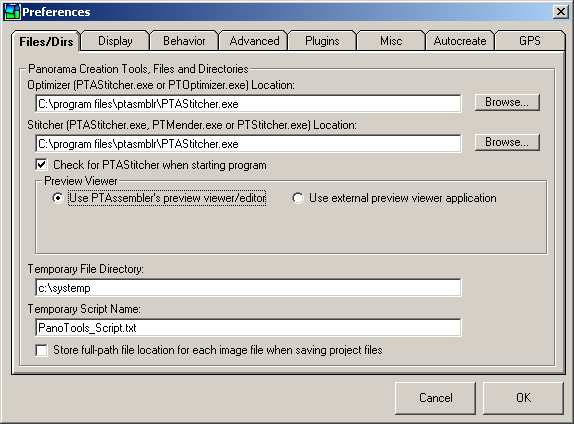Select the Files/Dirs tab
Image resolution: width=574 pixels, height=424 pixels.
[x=46, y=41]
